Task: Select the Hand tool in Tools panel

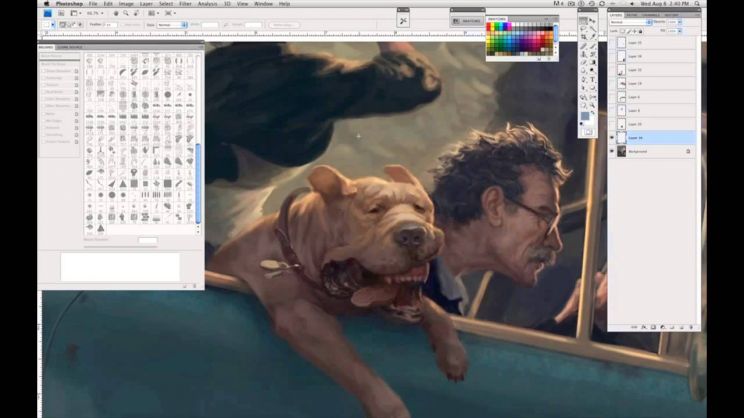Action: point(583,105)
